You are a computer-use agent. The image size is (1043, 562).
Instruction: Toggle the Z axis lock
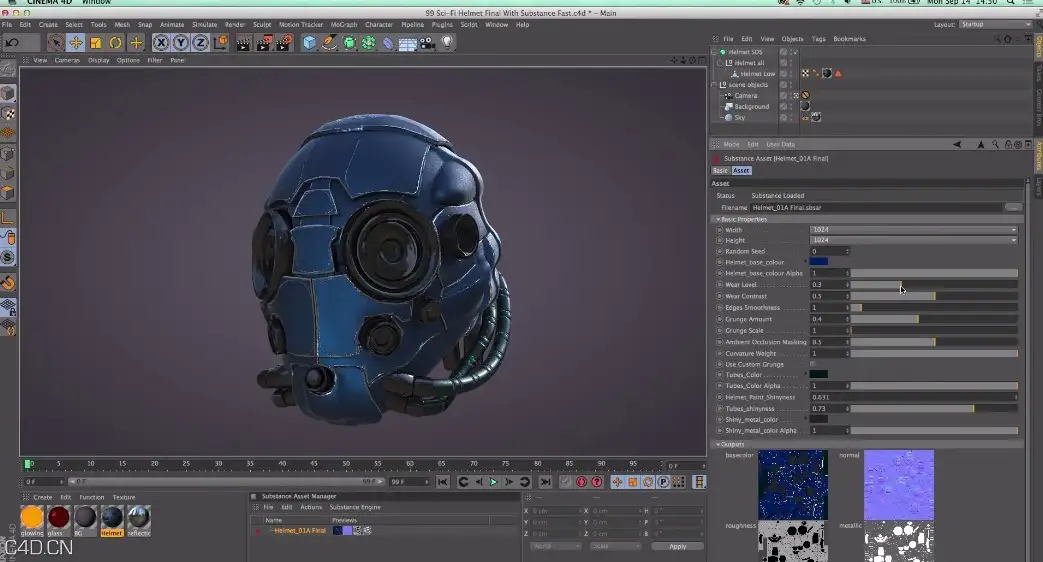200,43
